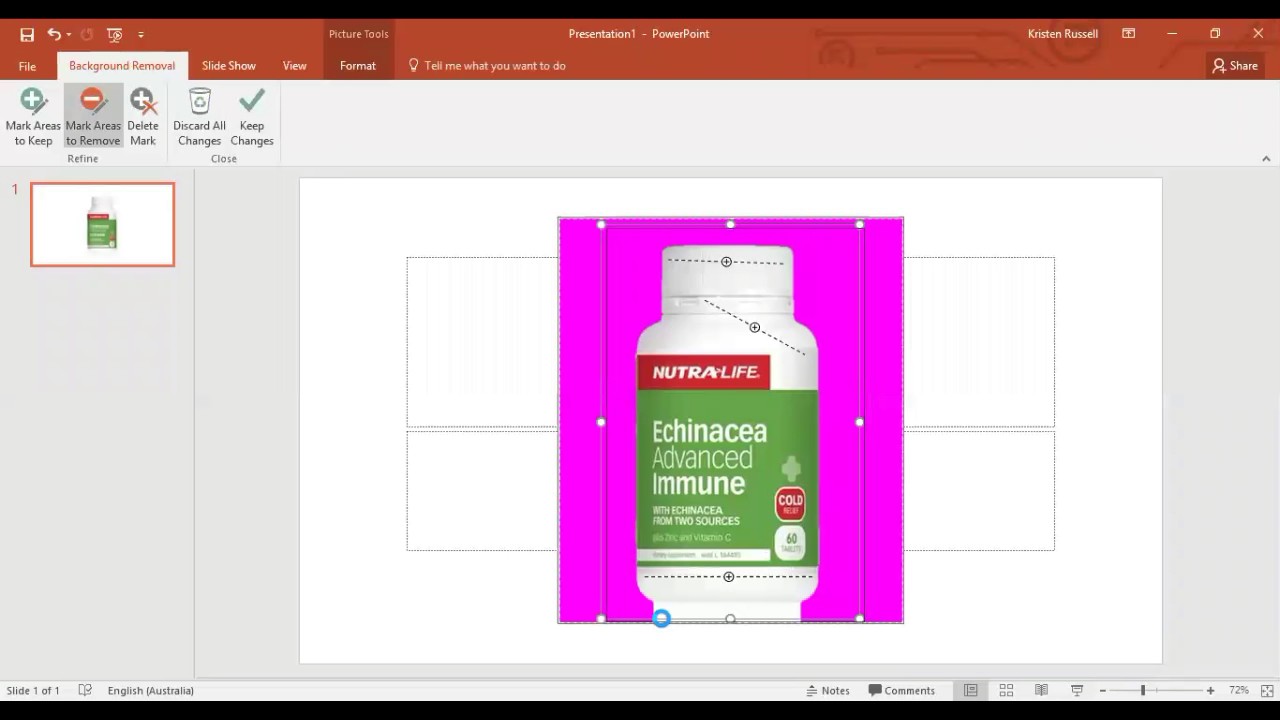Select slide 1 thumbnail

102,224
